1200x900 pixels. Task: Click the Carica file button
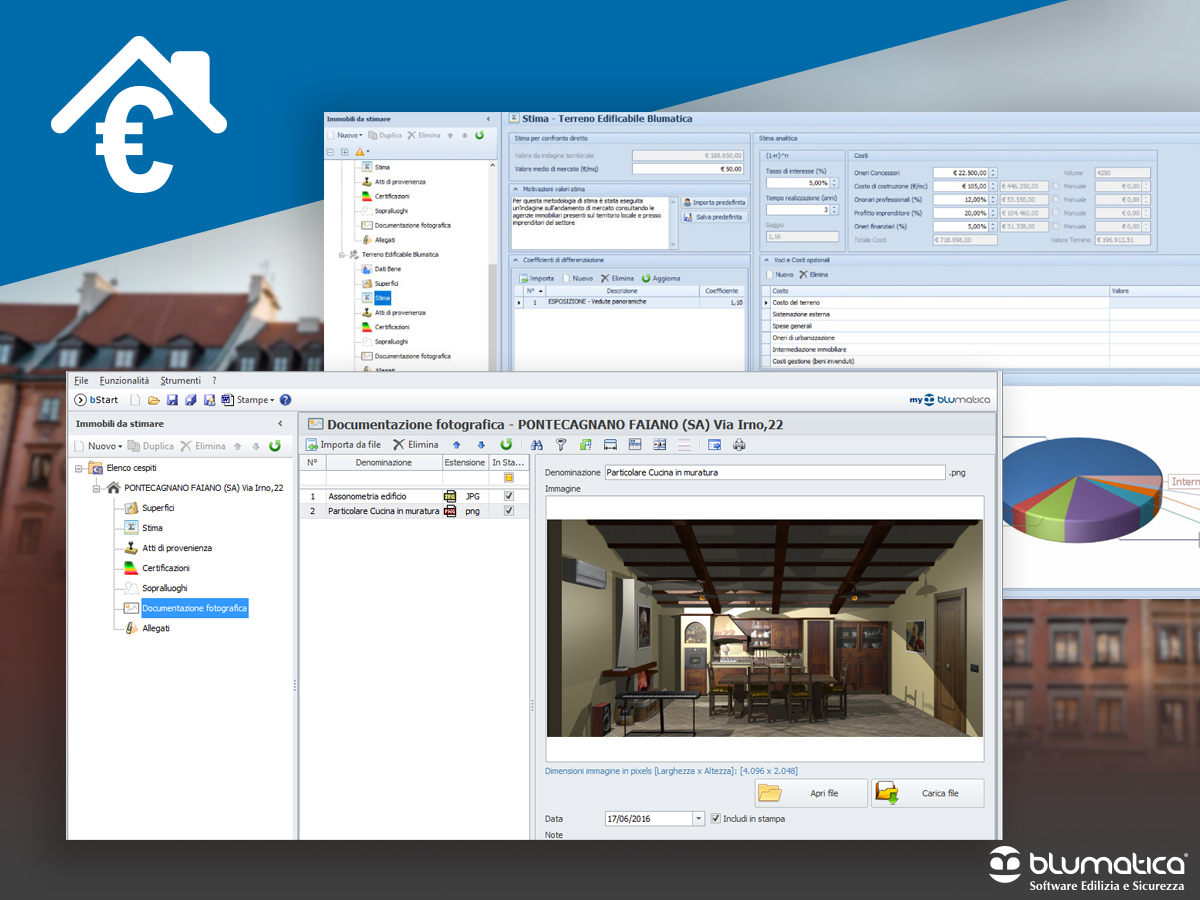[927, 793]
